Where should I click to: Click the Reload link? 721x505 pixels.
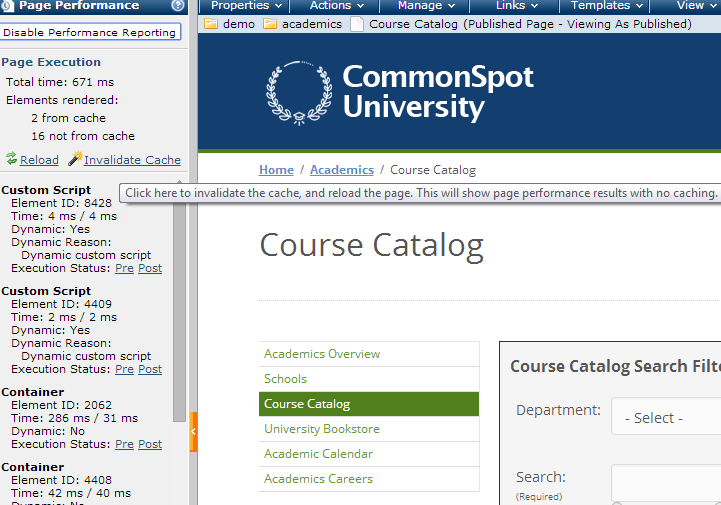click(x=39, y=160)
